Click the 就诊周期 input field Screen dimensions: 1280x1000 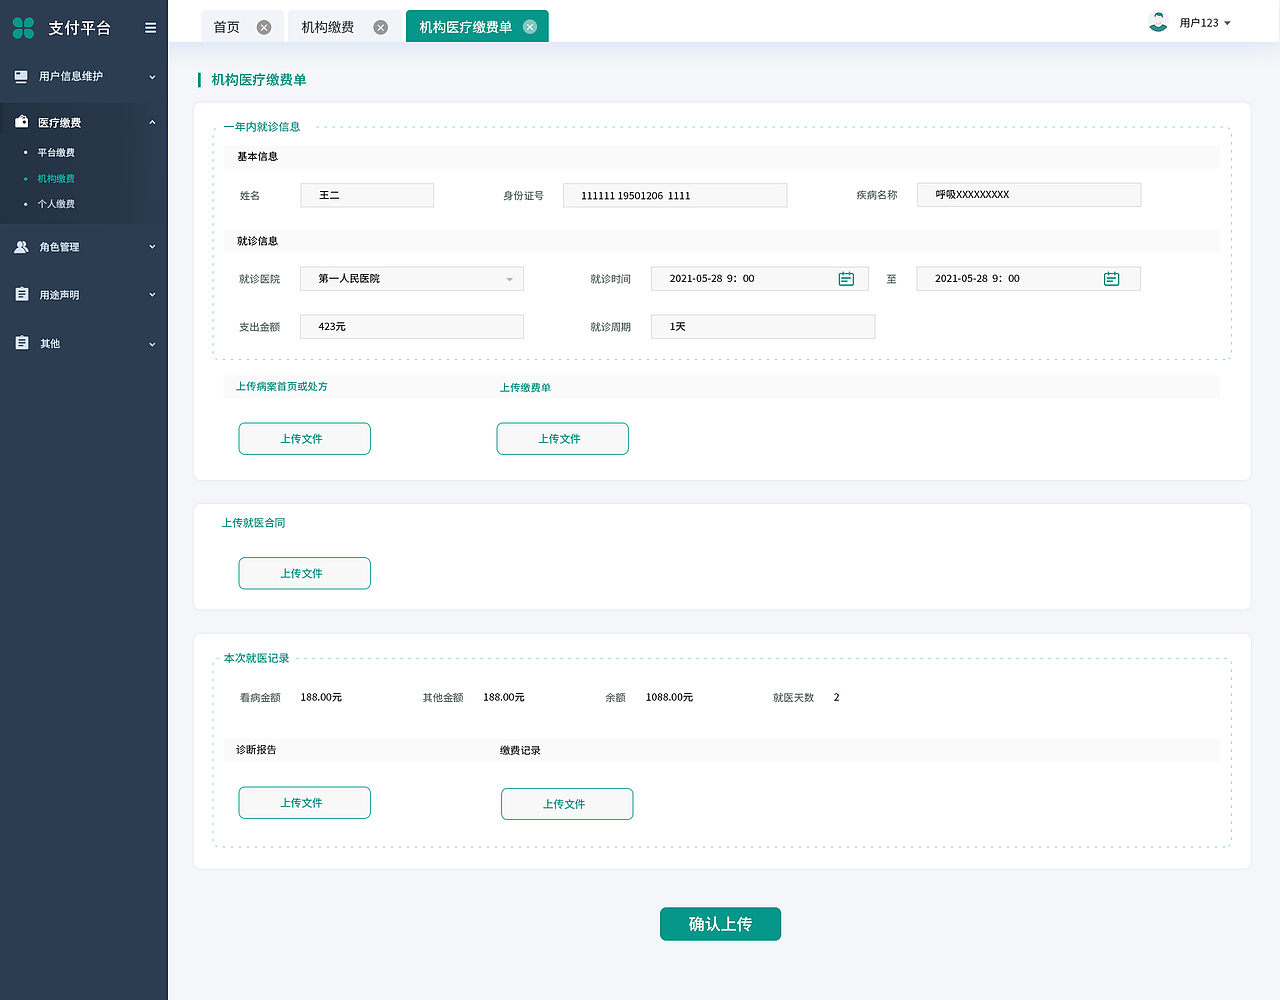(x=763, y=327)
